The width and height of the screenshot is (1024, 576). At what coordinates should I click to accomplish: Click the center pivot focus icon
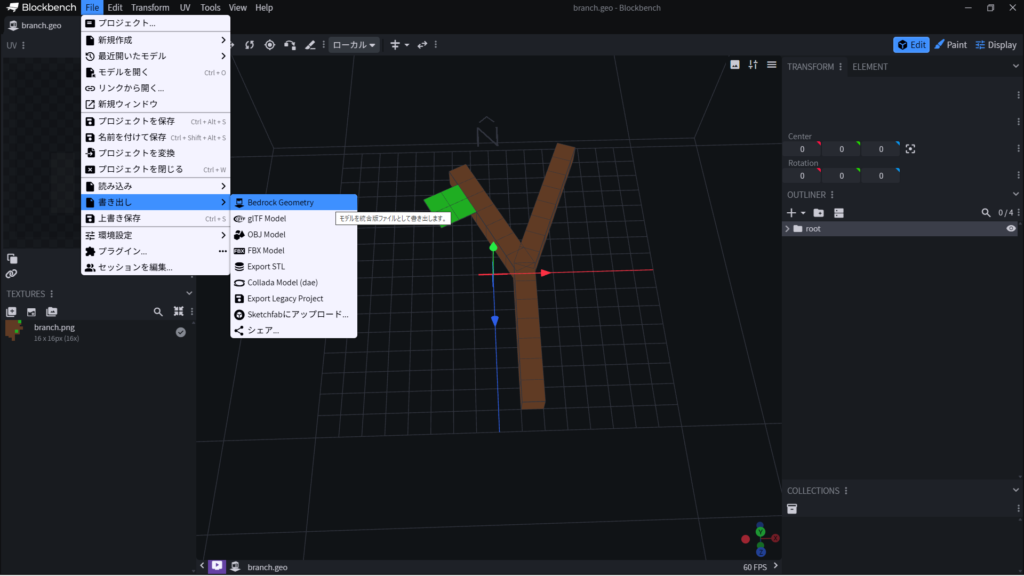click(x=910, y=149)
